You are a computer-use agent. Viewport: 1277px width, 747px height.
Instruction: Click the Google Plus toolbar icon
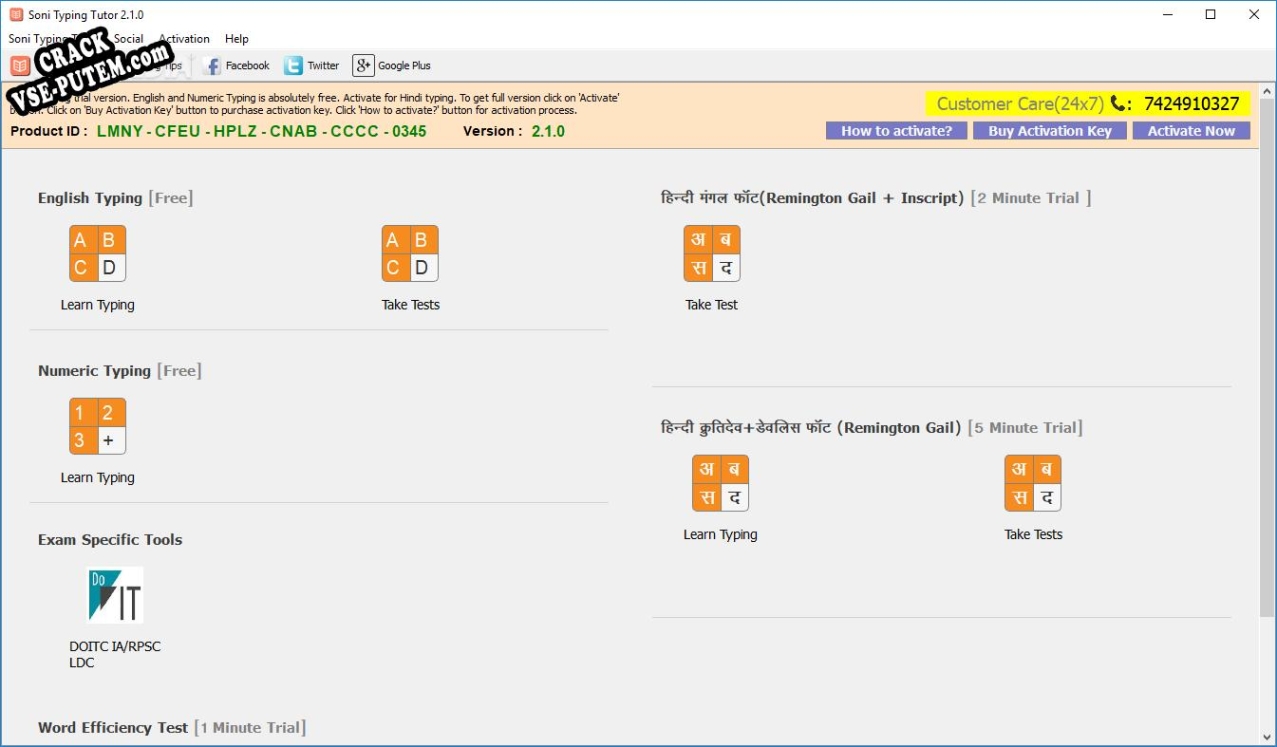(391, 66)
